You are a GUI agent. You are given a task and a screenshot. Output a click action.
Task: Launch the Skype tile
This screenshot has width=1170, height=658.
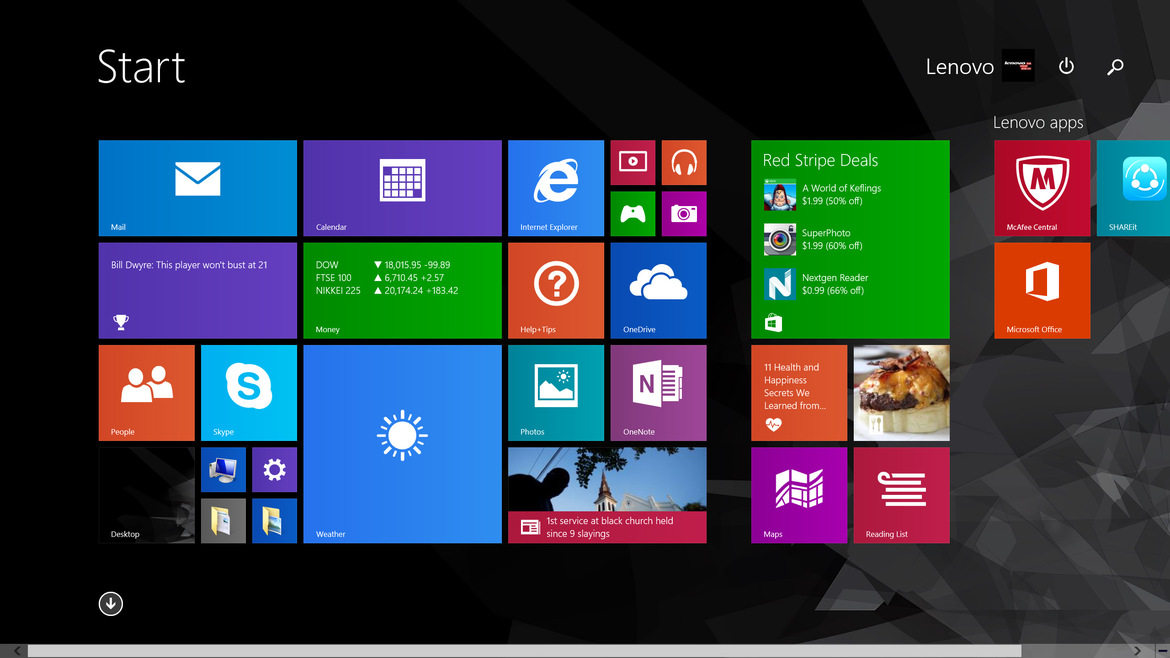(x=248, y=392)
